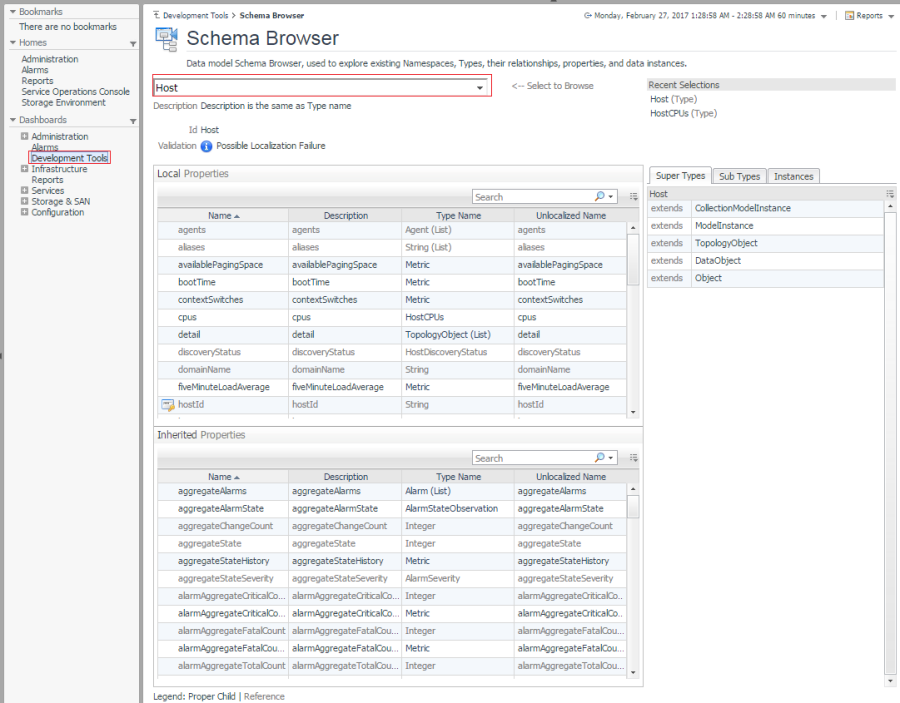Image resolution: width=900 pixels, height=703 pixels.
Task: Open Service Operations Console home link
Action: (x=76, y=92)
